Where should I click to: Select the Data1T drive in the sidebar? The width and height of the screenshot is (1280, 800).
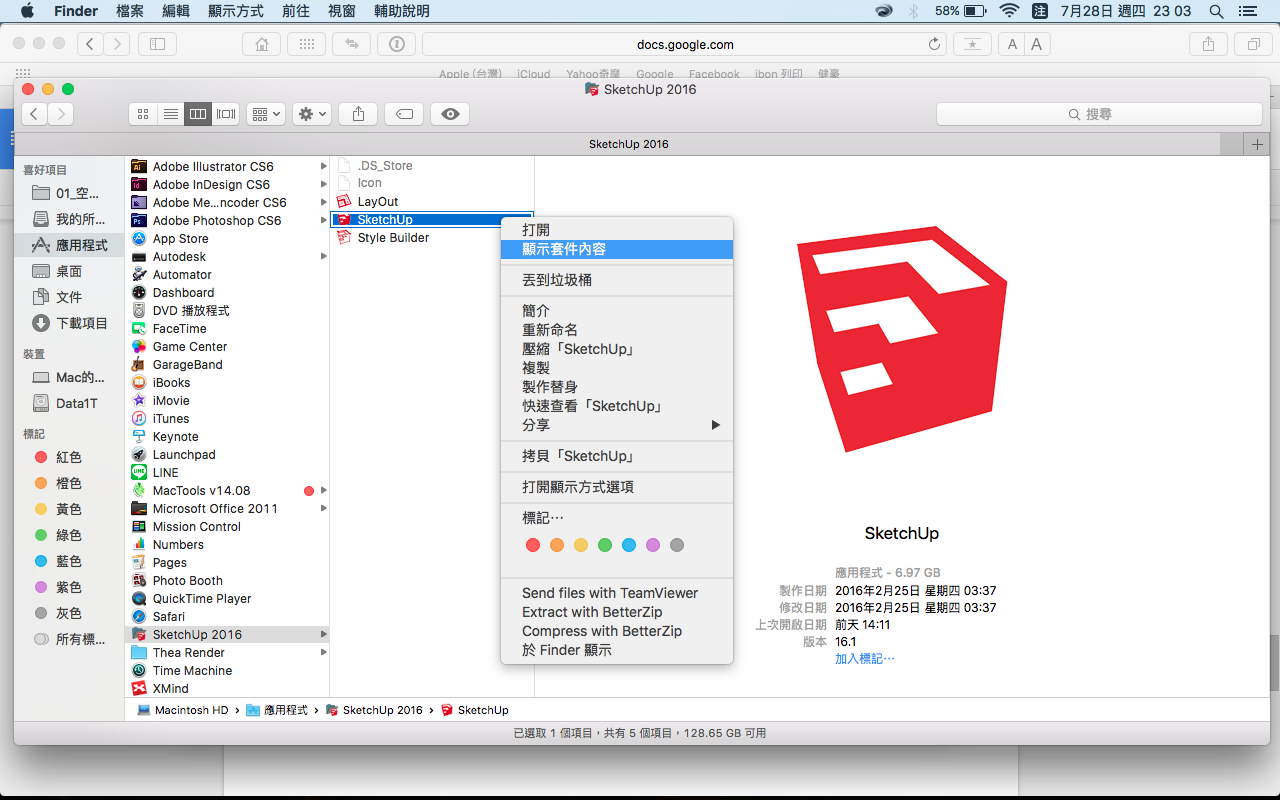(x=69, y=403)
